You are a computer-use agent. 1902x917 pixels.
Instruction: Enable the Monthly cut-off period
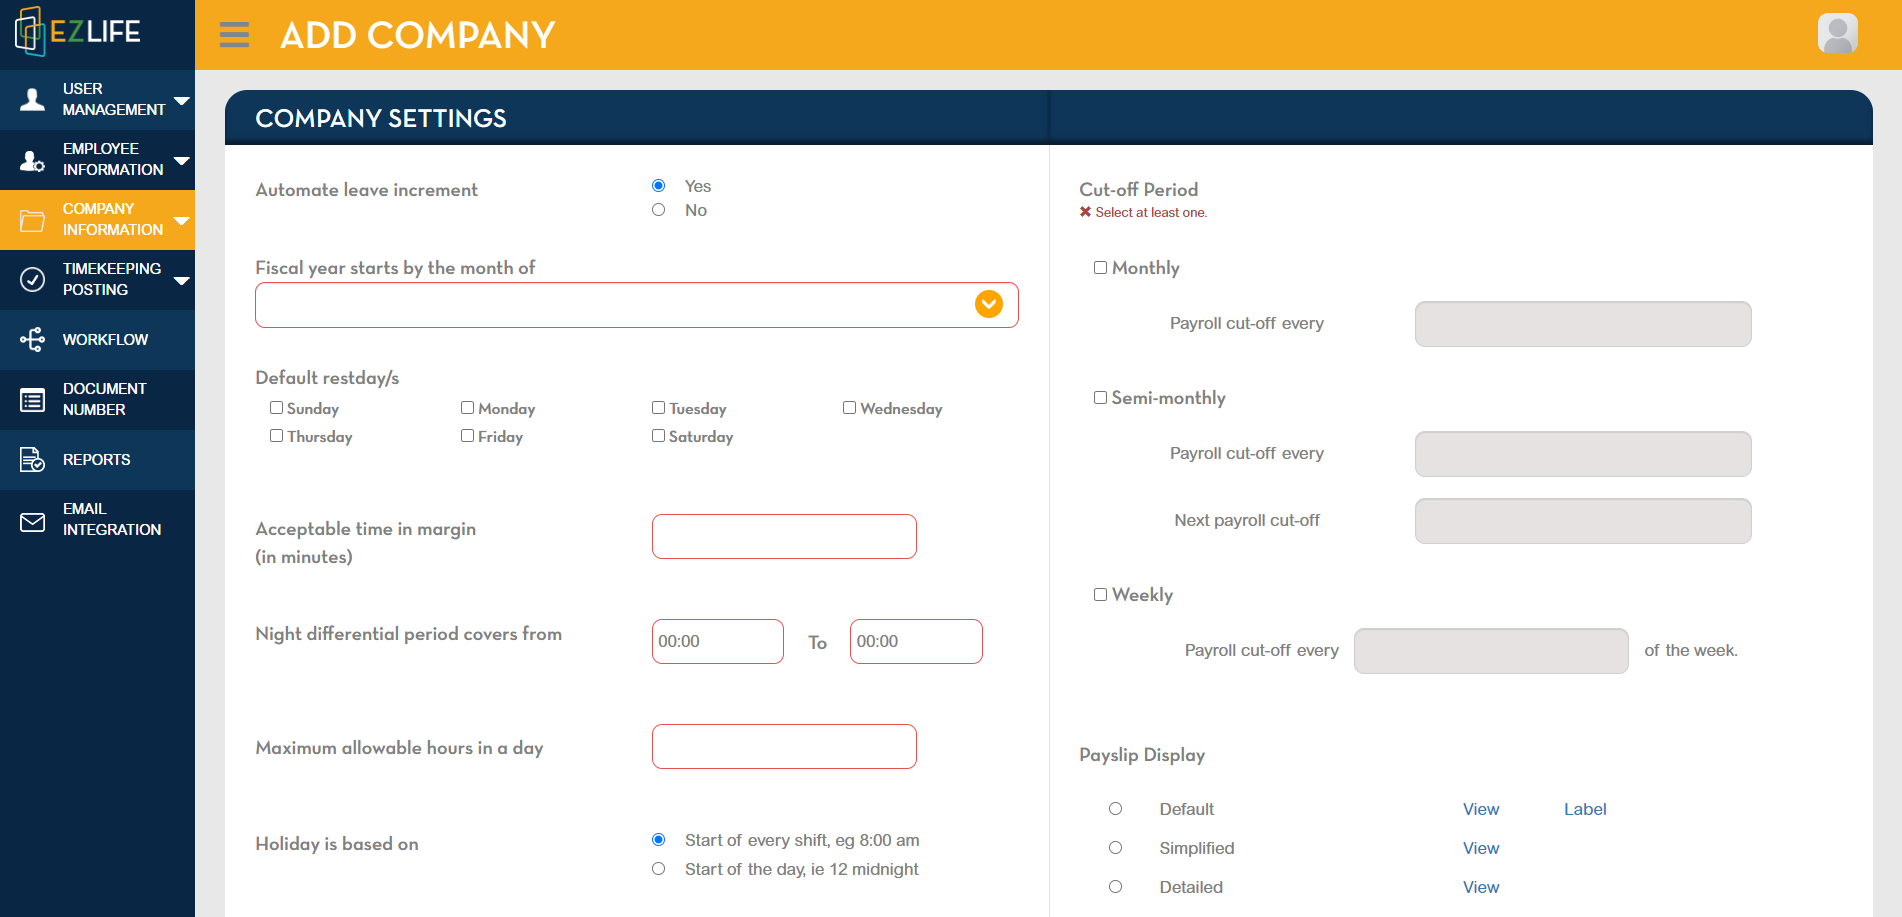point(1100,268)
